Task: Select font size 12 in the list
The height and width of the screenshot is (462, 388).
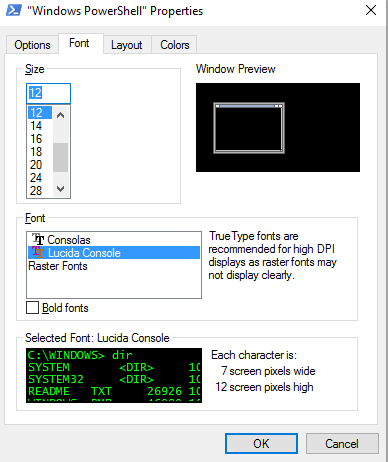Action: click(40, 113)
